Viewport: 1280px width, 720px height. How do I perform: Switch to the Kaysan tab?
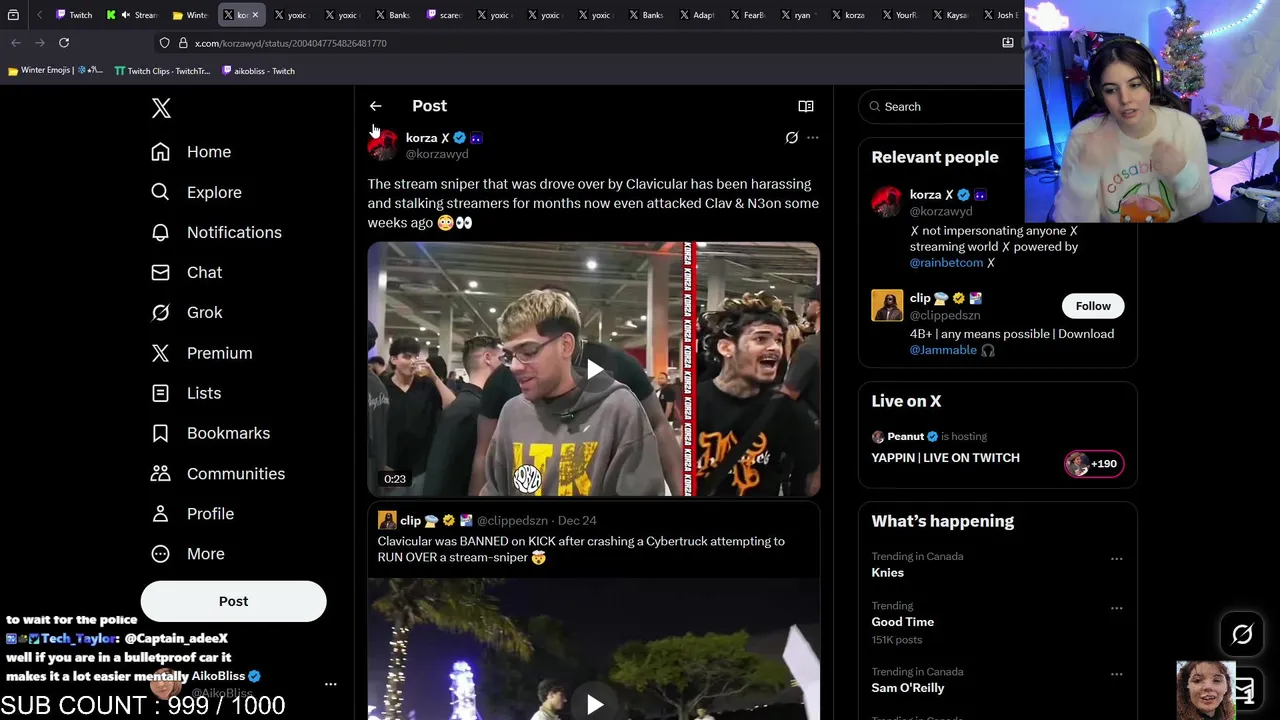coord(950,15)
